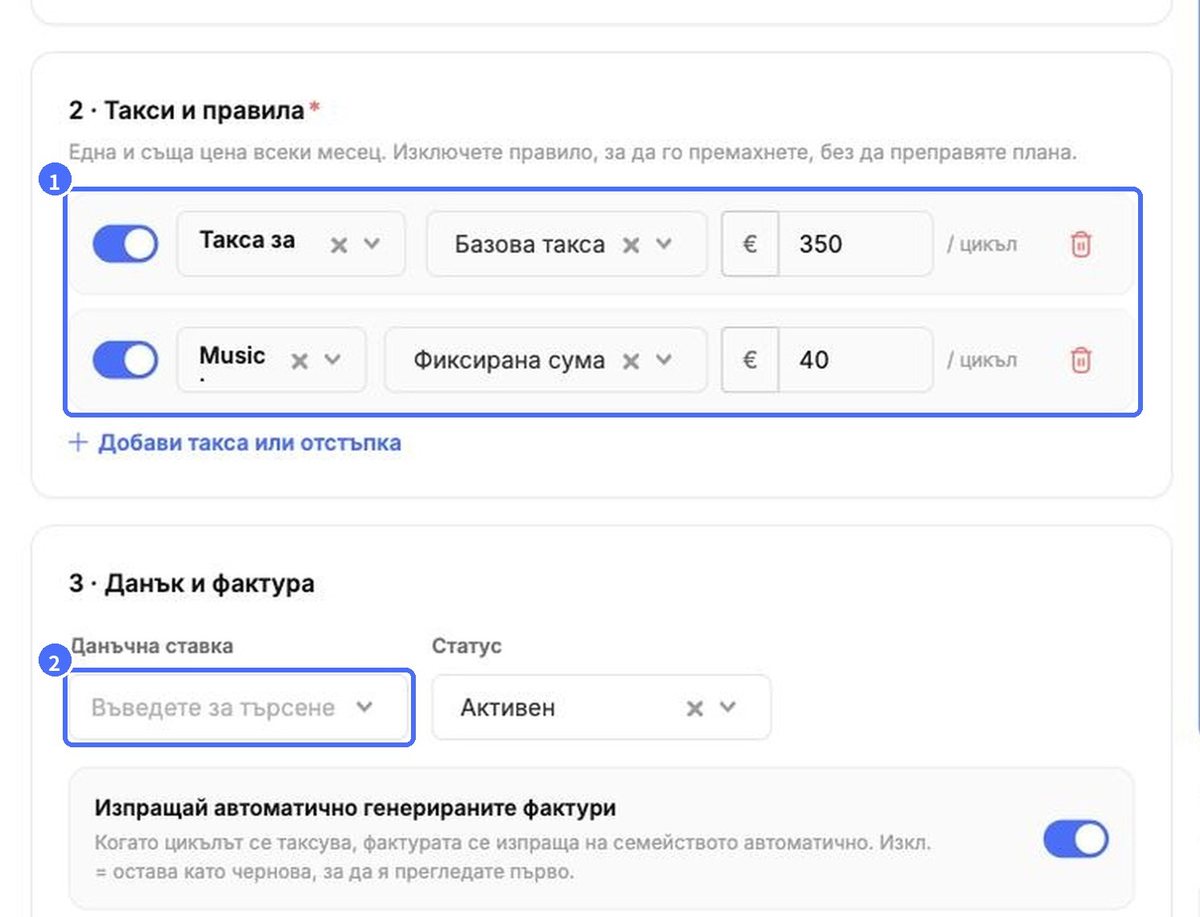The image size is (1200, 917).
Task: Clear the 'Активен' status selection
Action: pos(695,708)
